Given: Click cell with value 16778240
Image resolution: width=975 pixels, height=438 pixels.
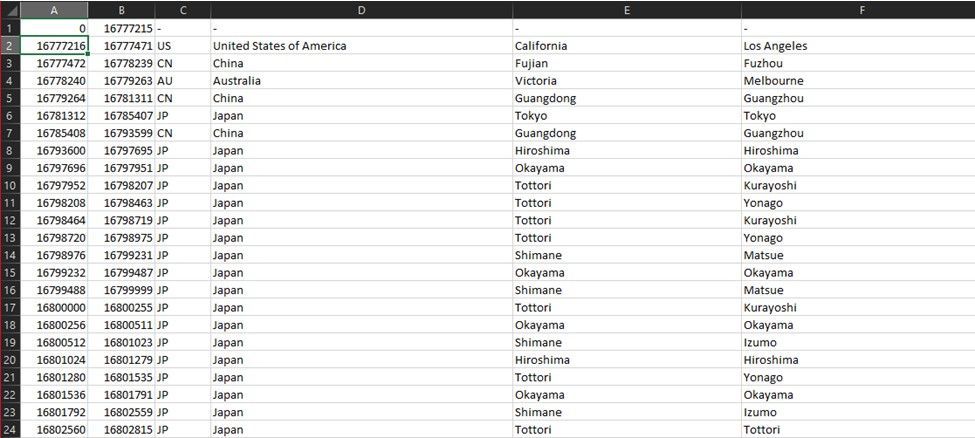Looking at the screenshot, I should (x=54, y=80).
